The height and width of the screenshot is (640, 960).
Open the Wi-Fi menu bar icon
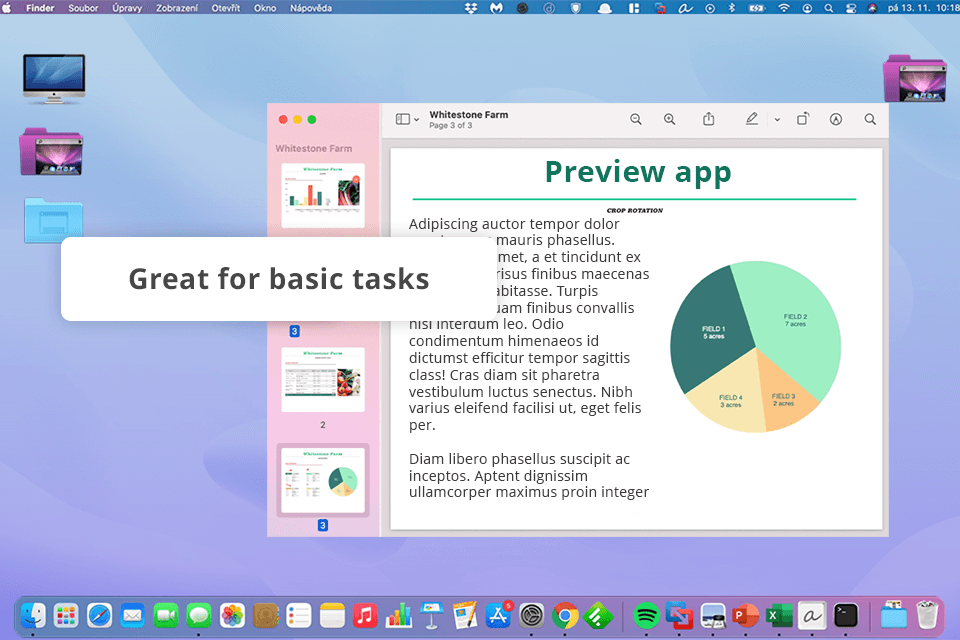coord(784,8)
